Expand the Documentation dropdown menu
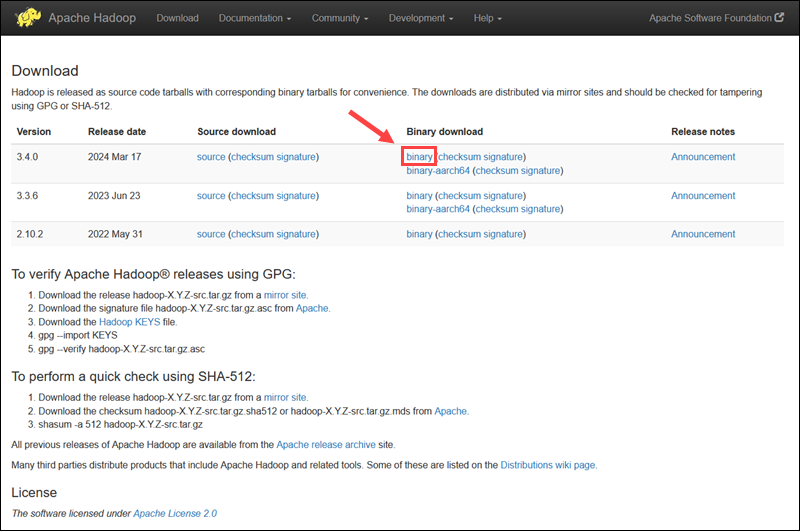 point(255,18)
